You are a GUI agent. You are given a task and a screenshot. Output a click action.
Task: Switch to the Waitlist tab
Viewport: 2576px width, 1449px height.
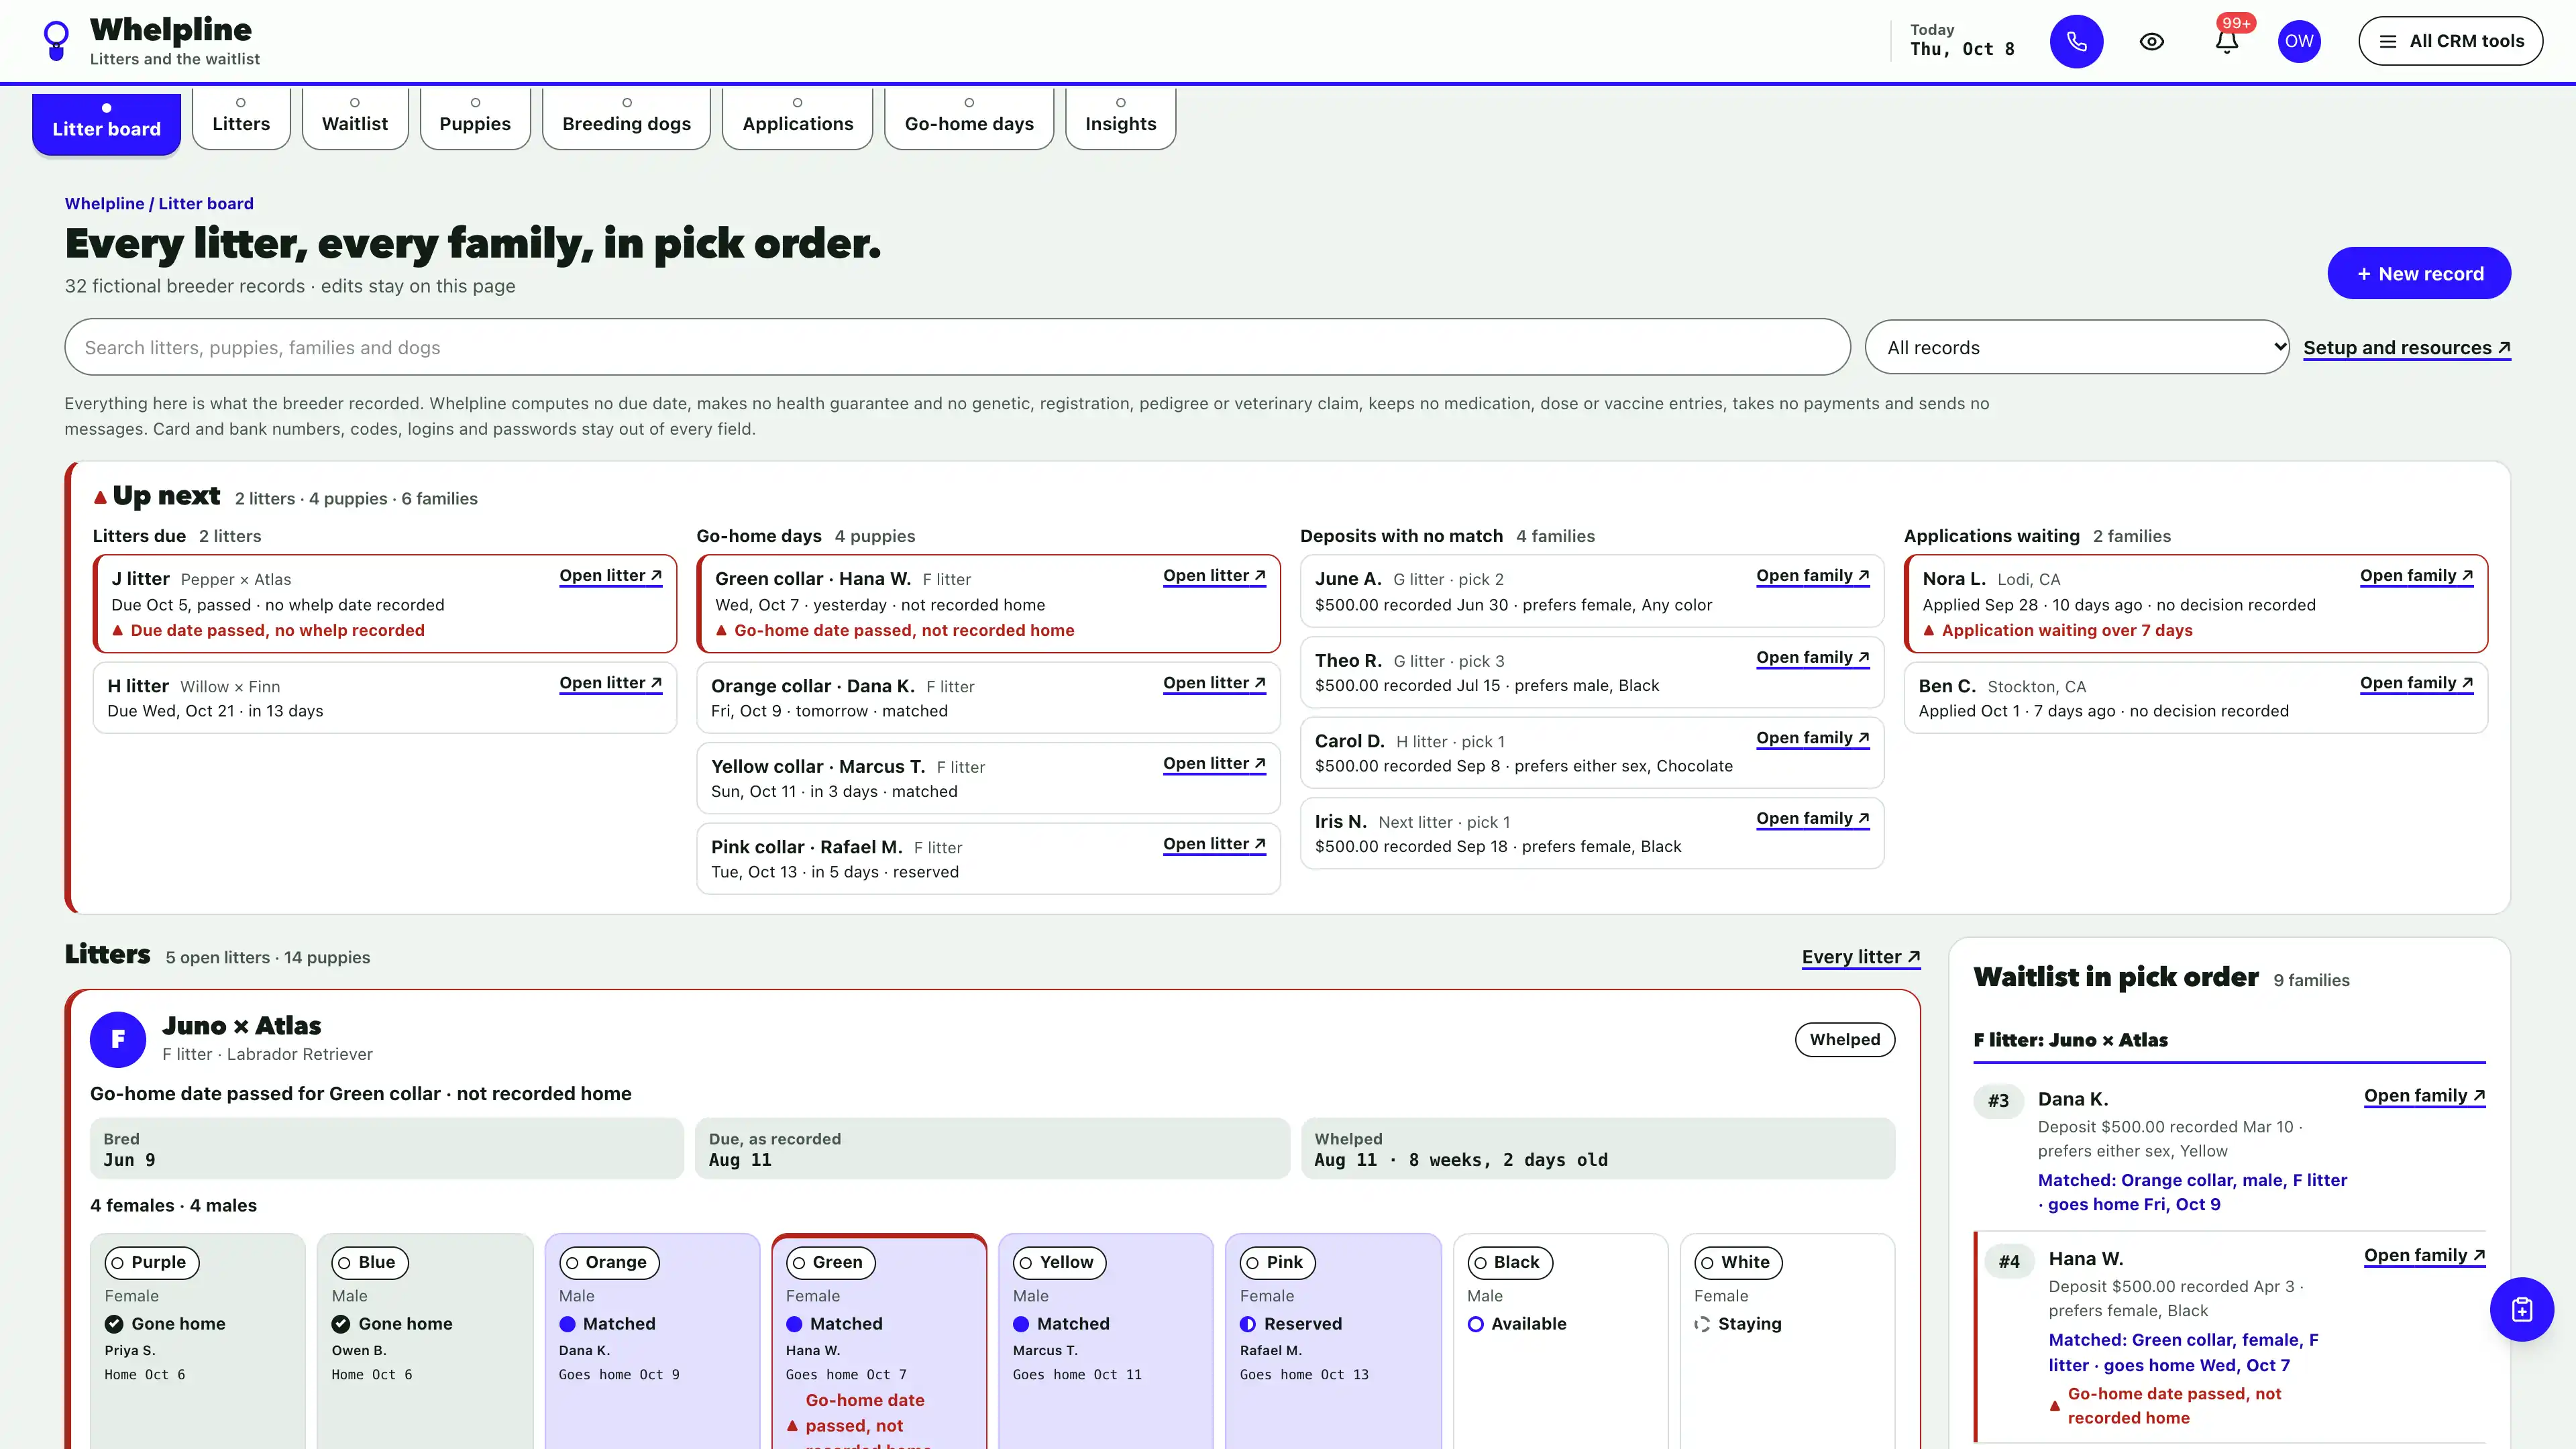(355, 118)
